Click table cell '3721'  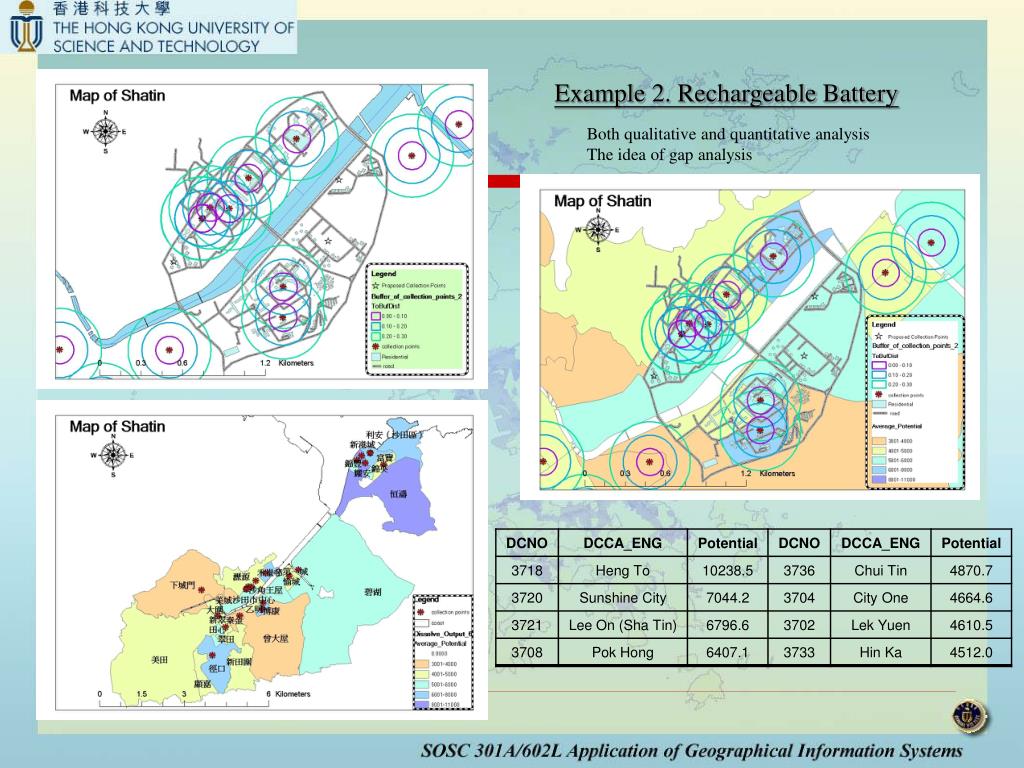pos(526,626)
